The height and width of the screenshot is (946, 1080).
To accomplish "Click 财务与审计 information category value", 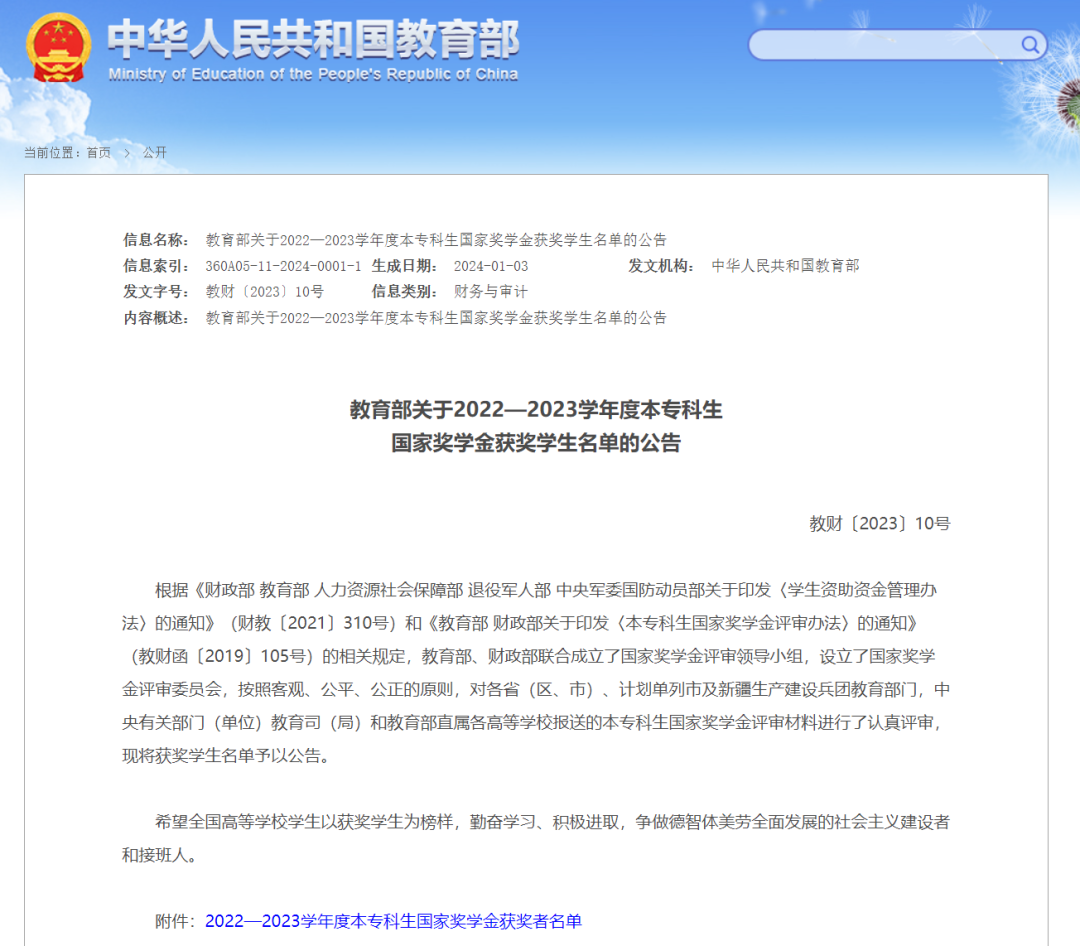I will point(490,292).
